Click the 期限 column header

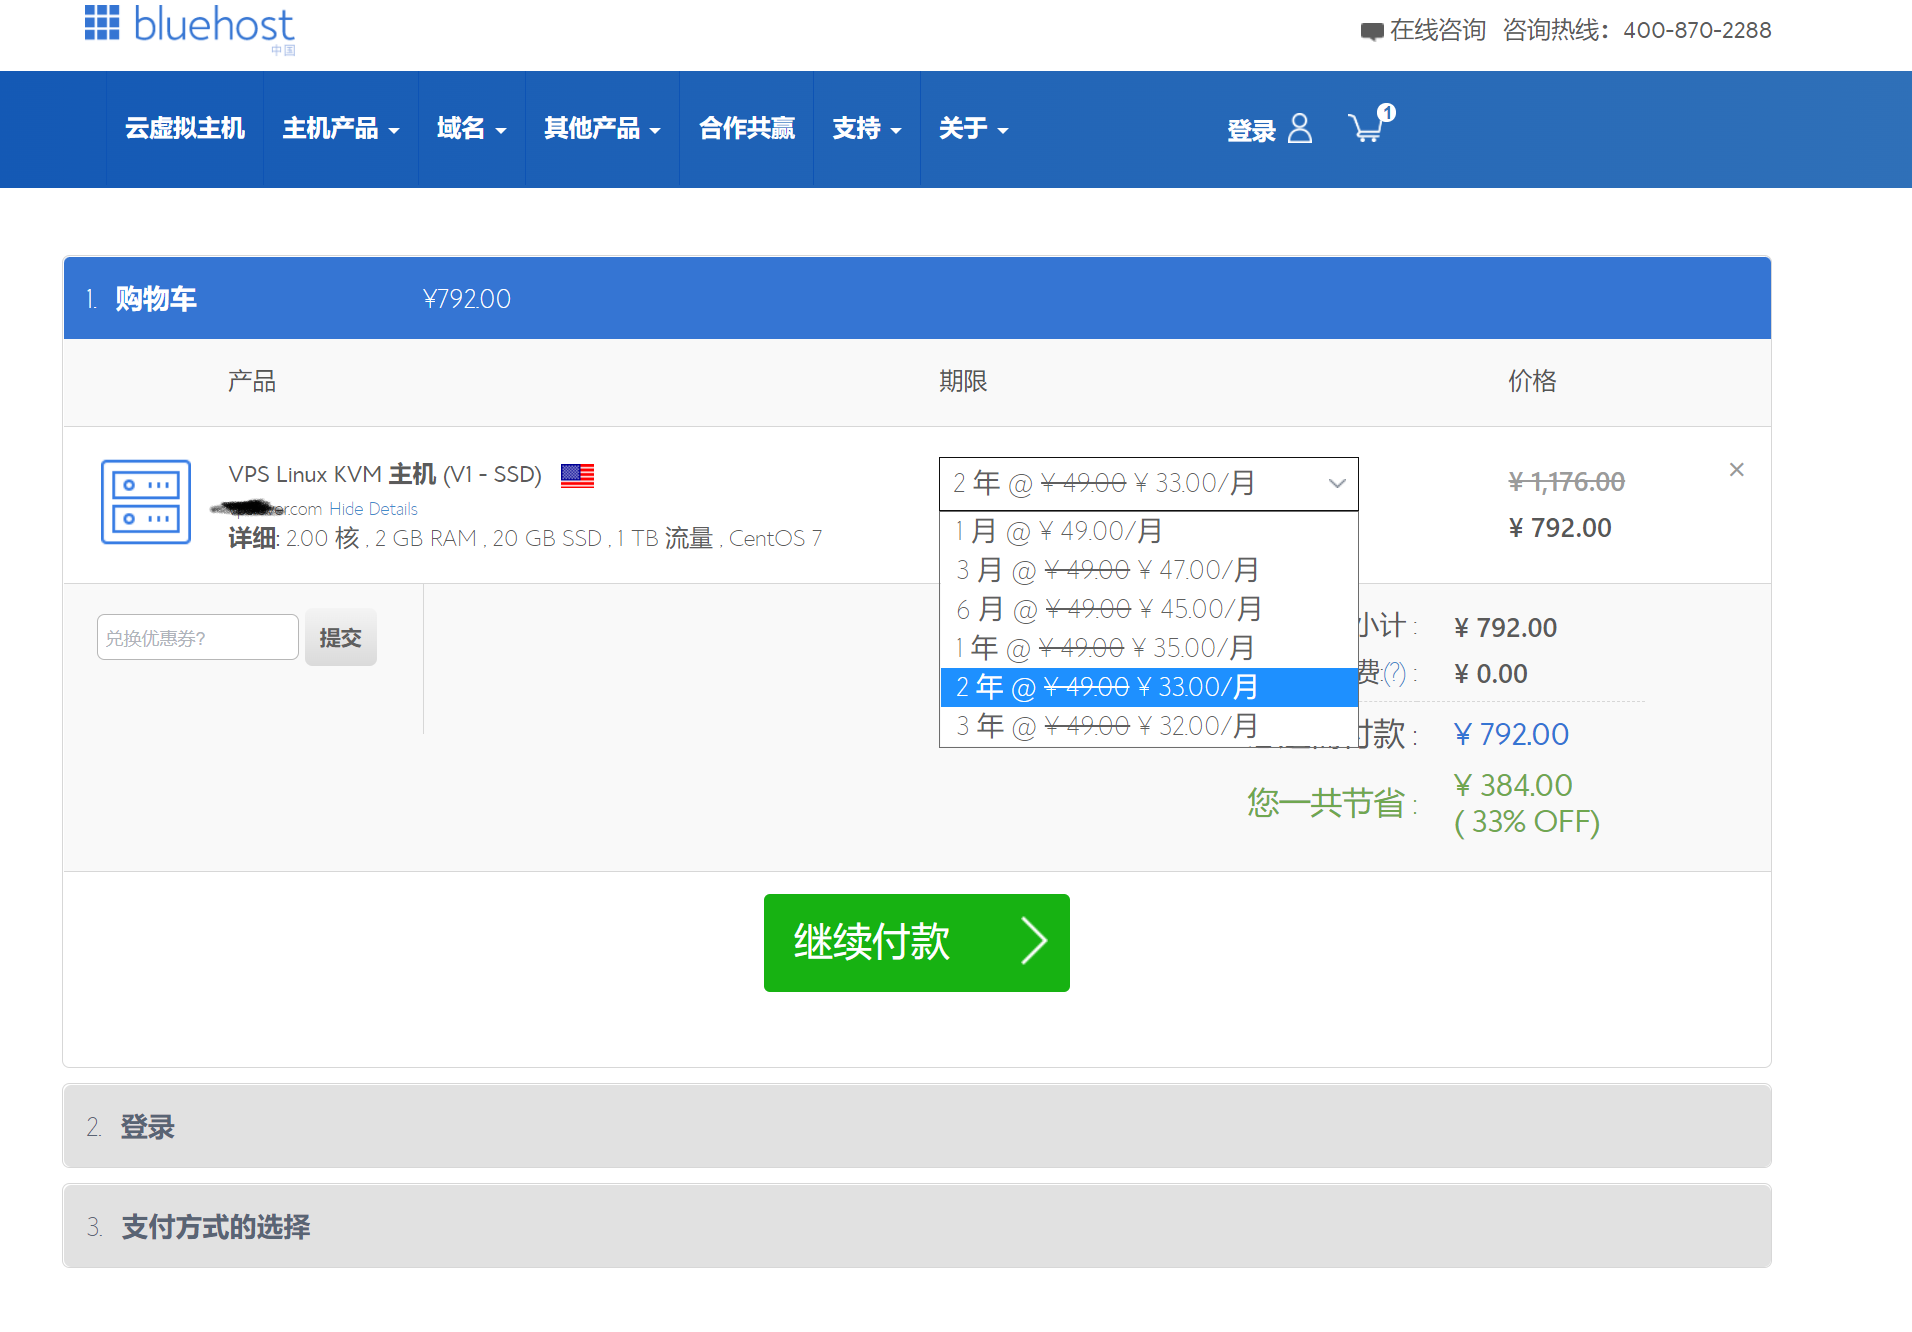(x=963, y=381)
